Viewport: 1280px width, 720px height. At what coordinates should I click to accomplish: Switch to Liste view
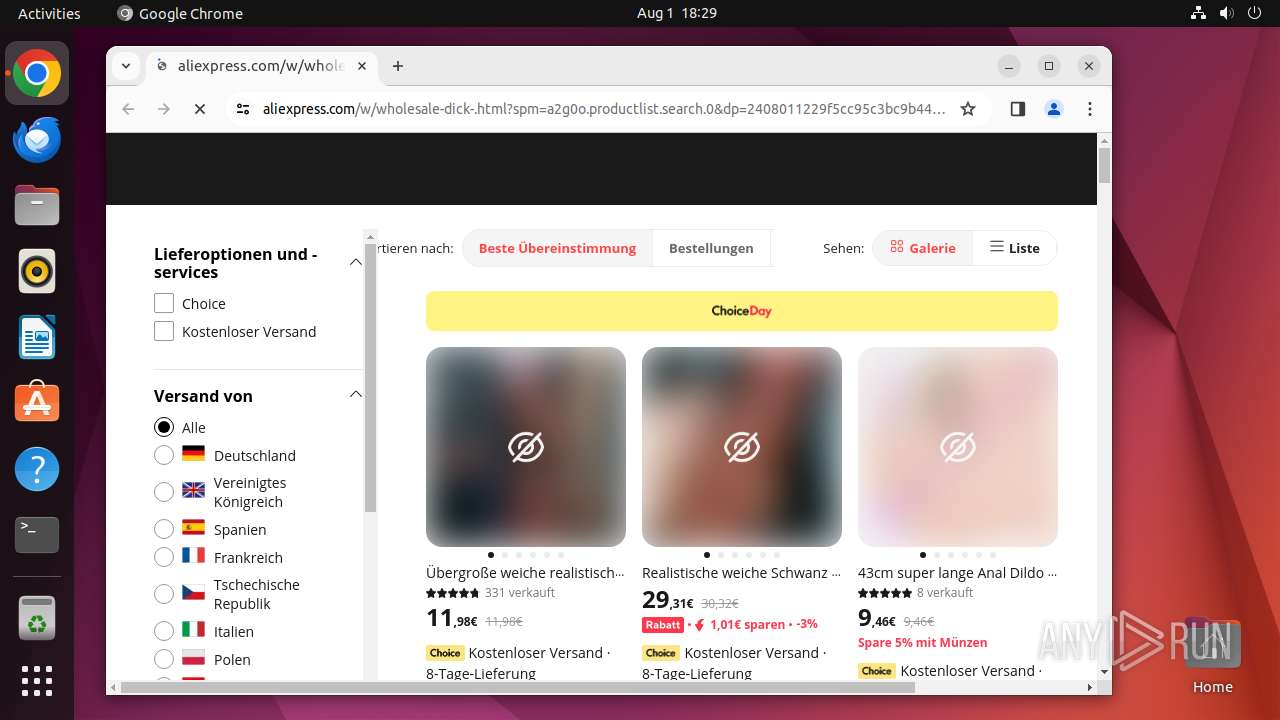[1015, 248]
